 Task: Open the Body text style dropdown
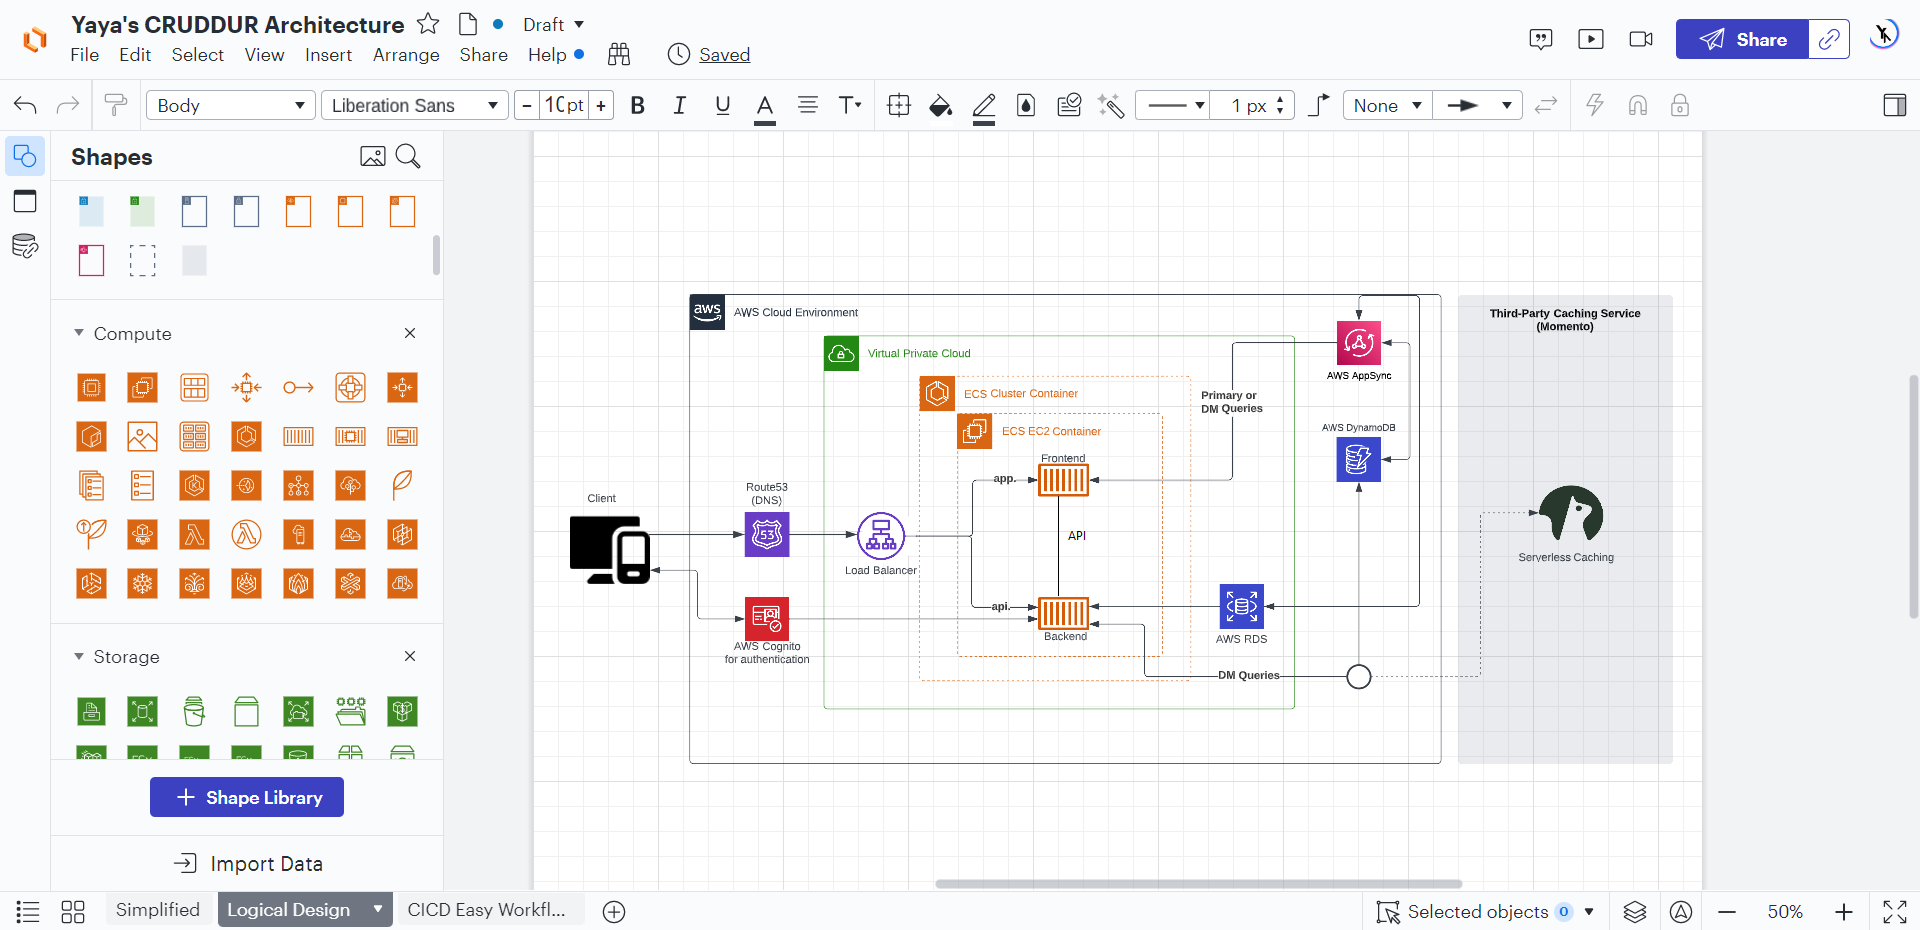click(x=231, y=105)
